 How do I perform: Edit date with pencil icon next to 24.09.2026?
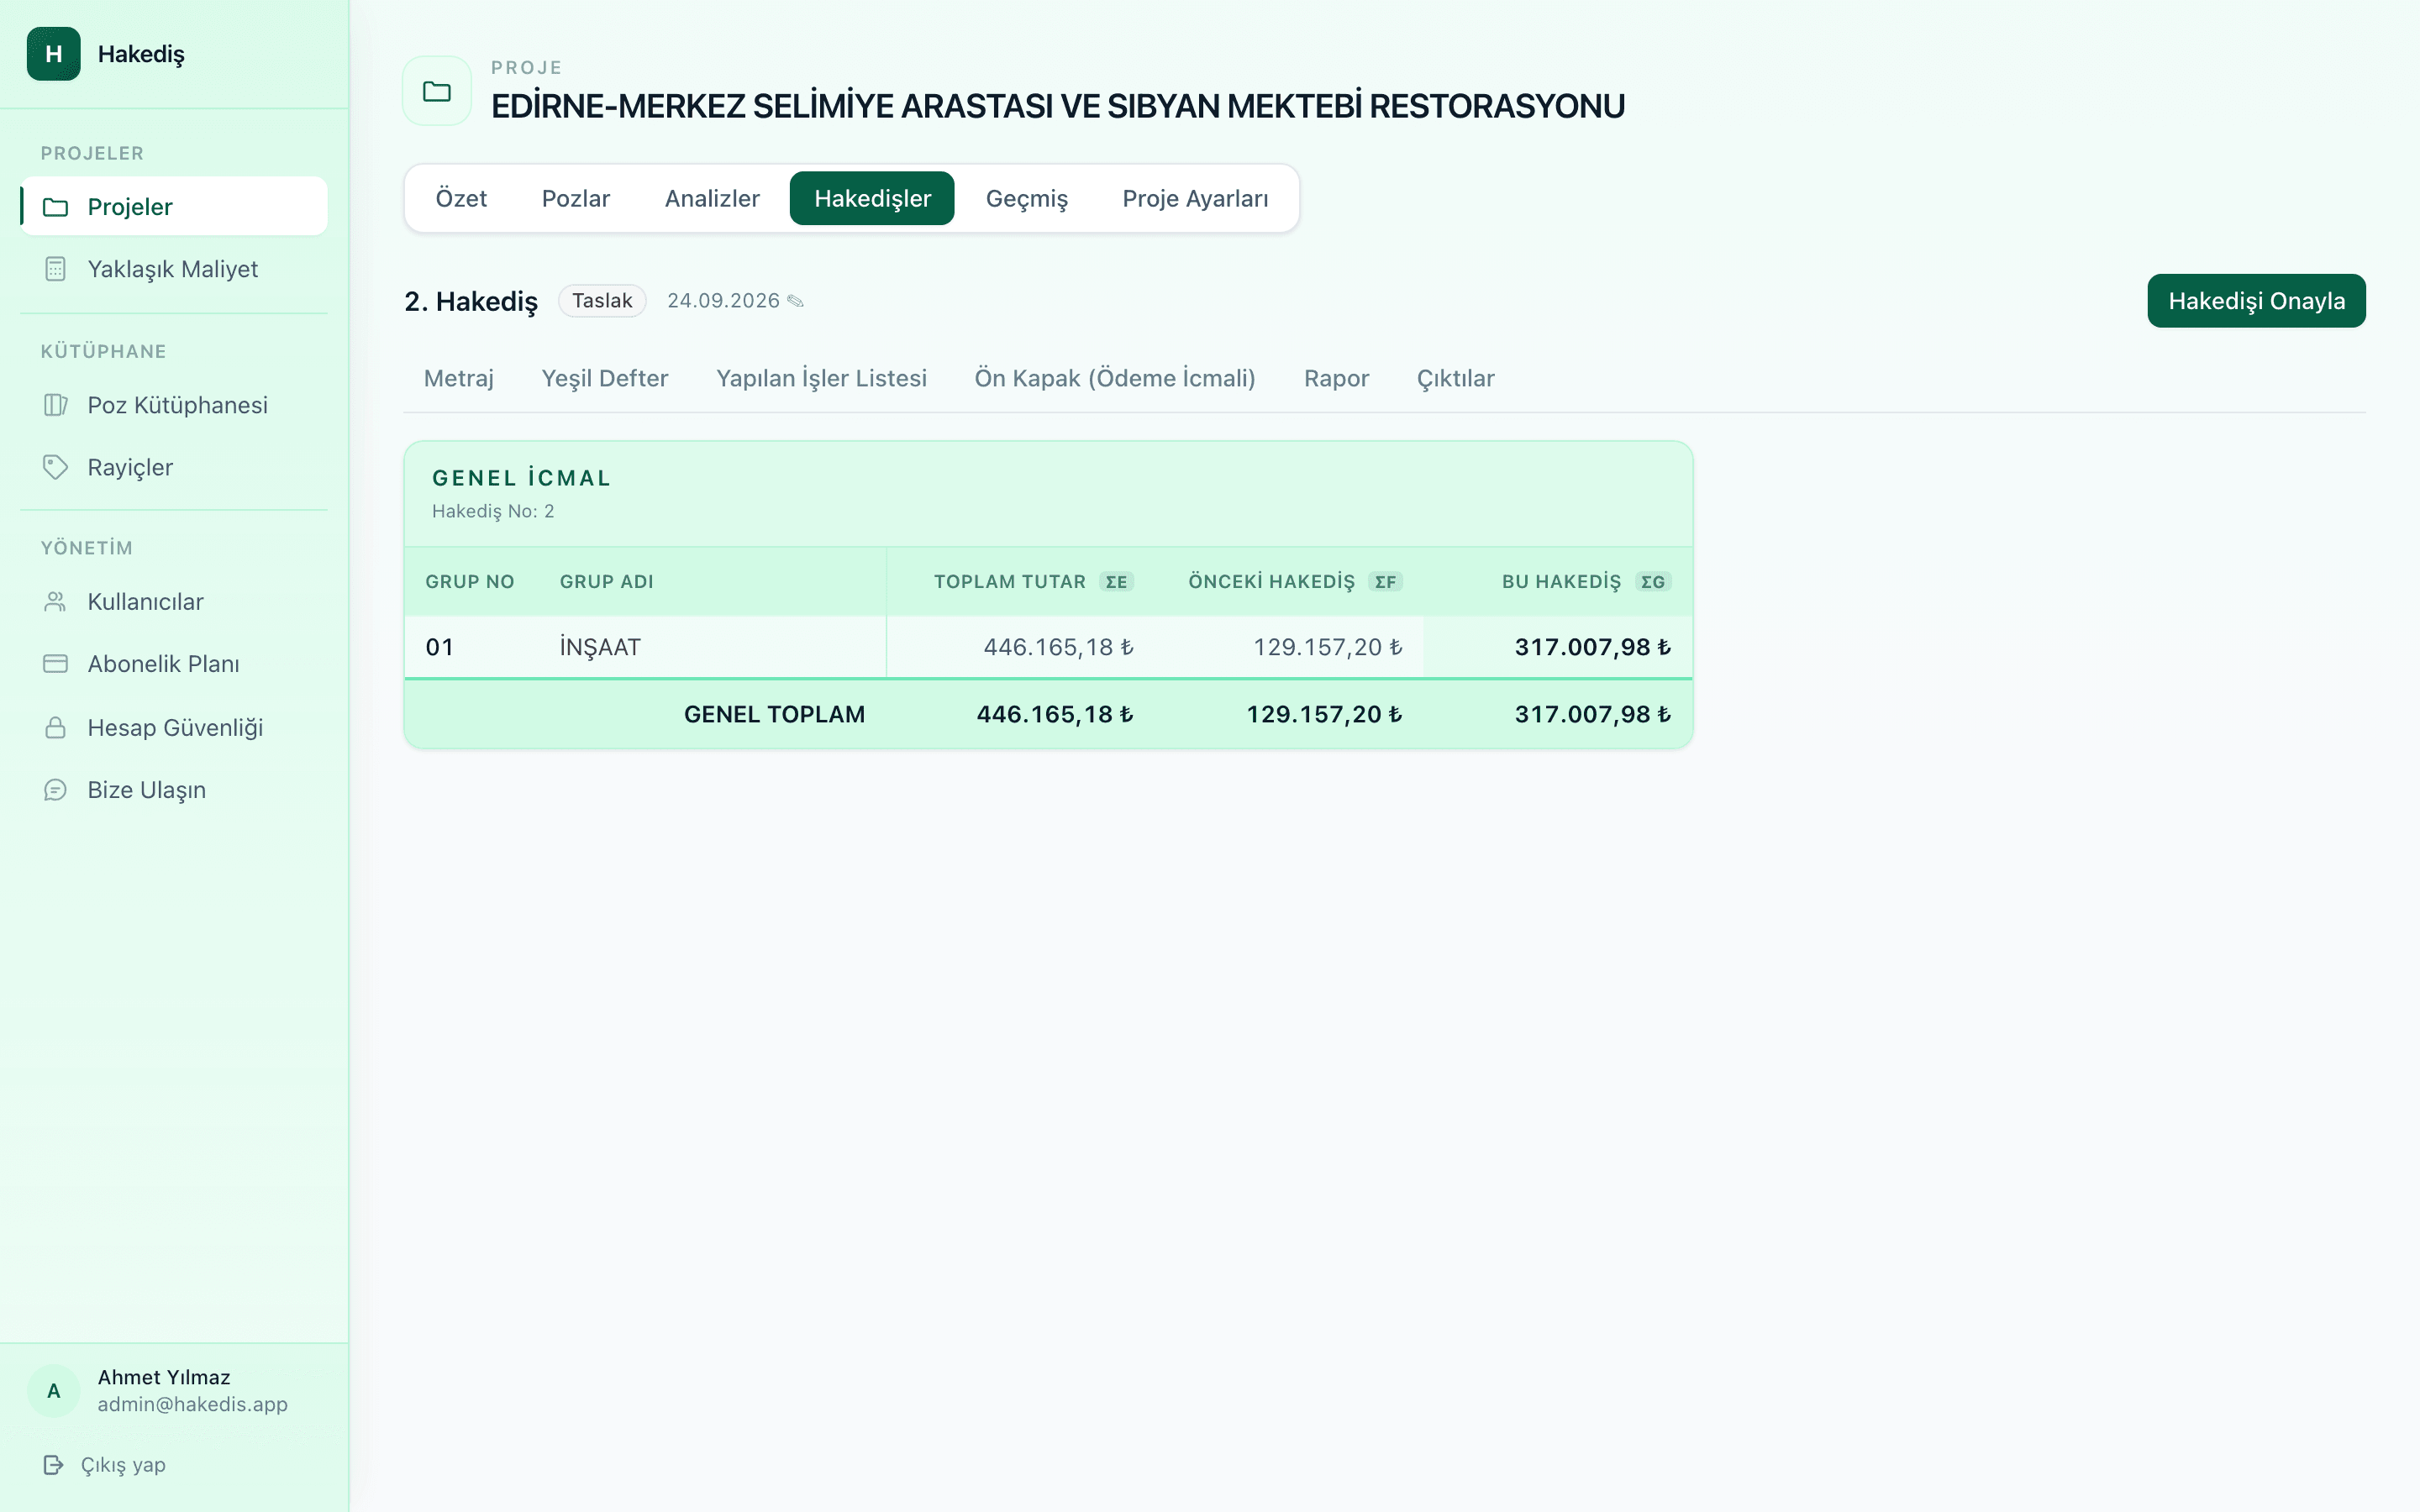click(x=796, y=301)
